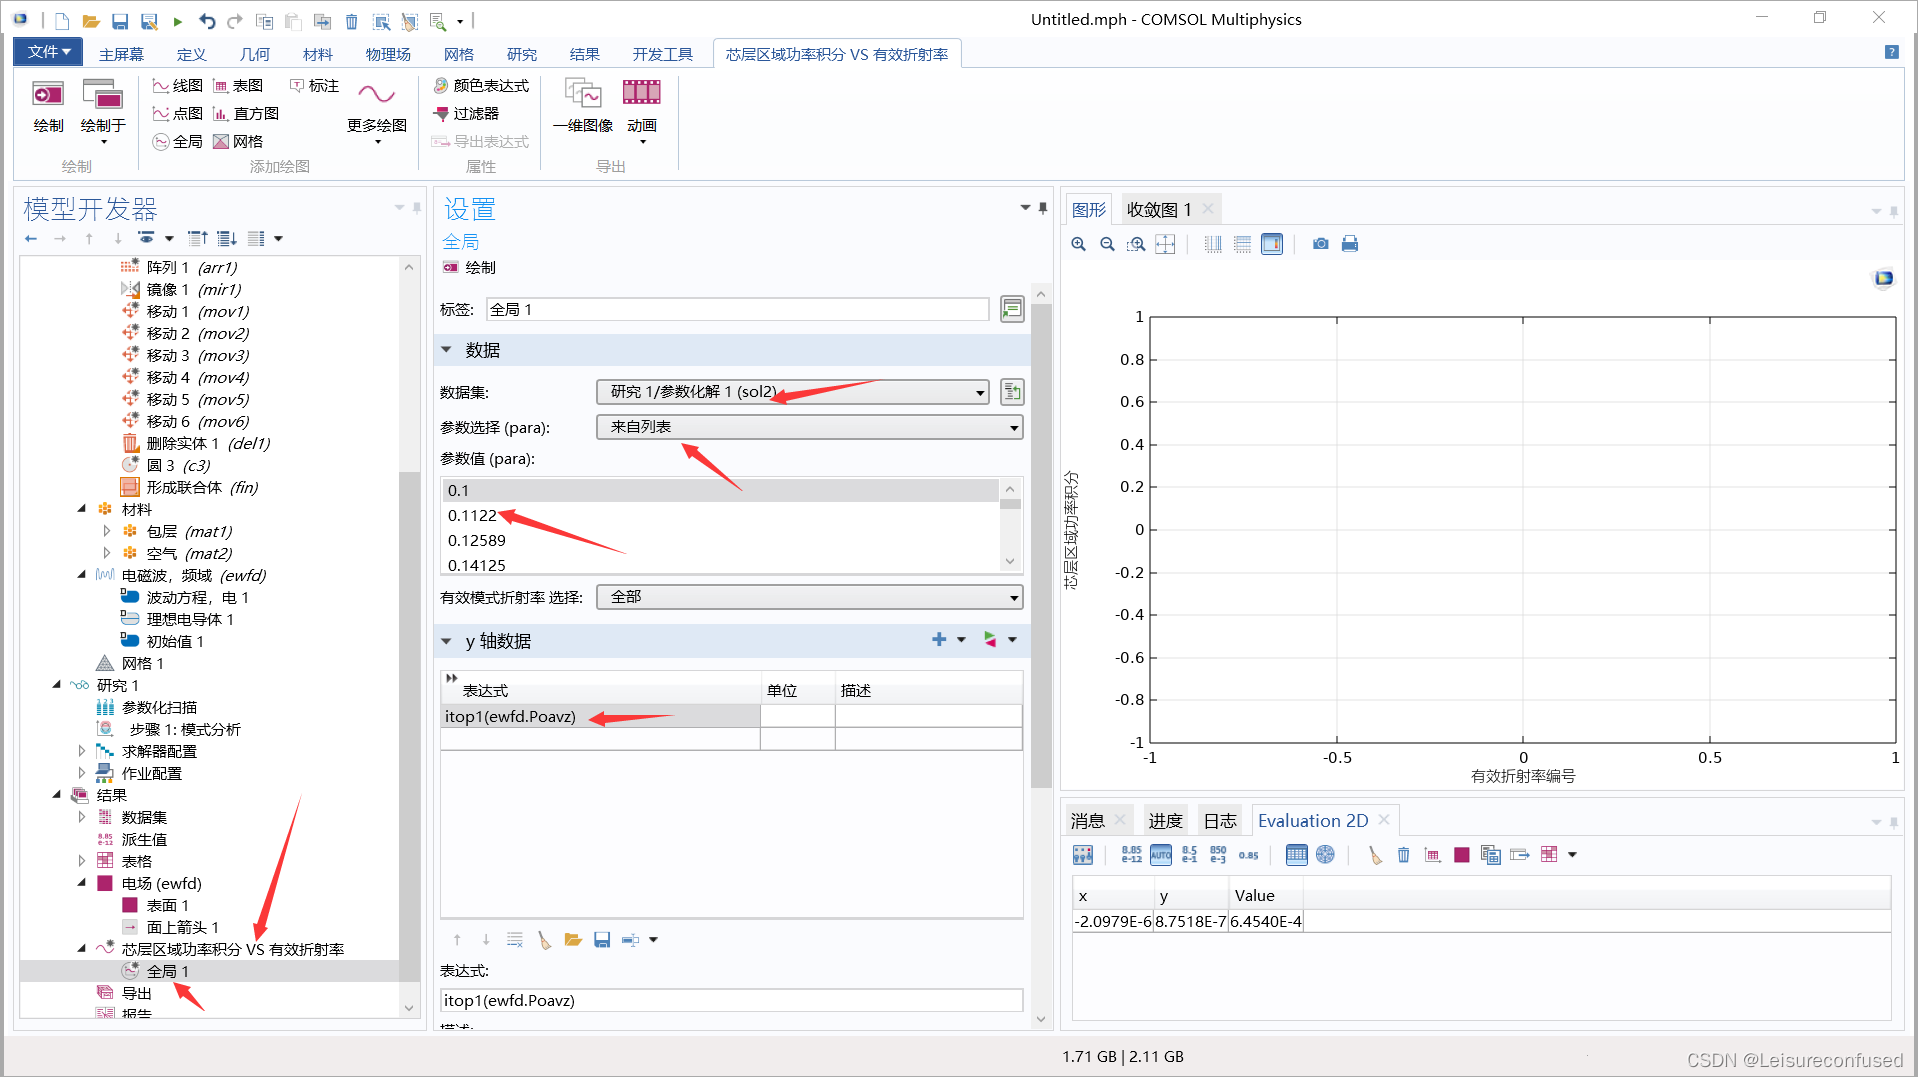1918x1077 pixels.
Task: Collapse the 研究 1 tree node
Action: (57, 685)
